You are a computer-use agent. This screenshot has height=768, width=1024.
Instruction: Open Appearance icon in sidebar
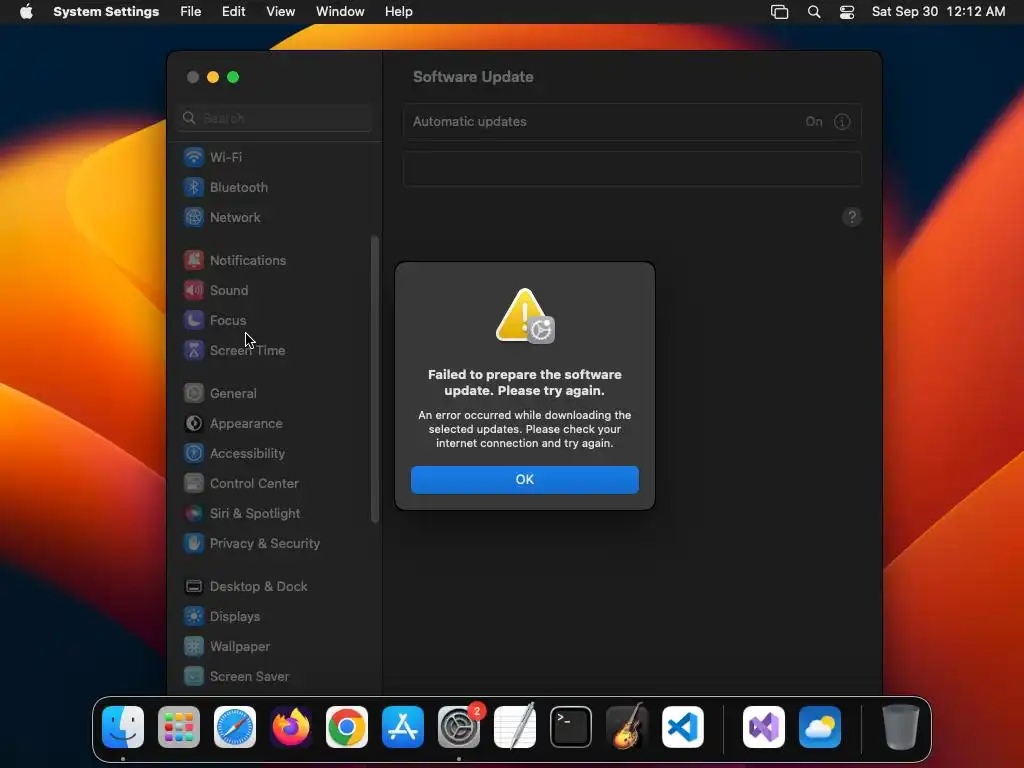click(x=193, y=424)
